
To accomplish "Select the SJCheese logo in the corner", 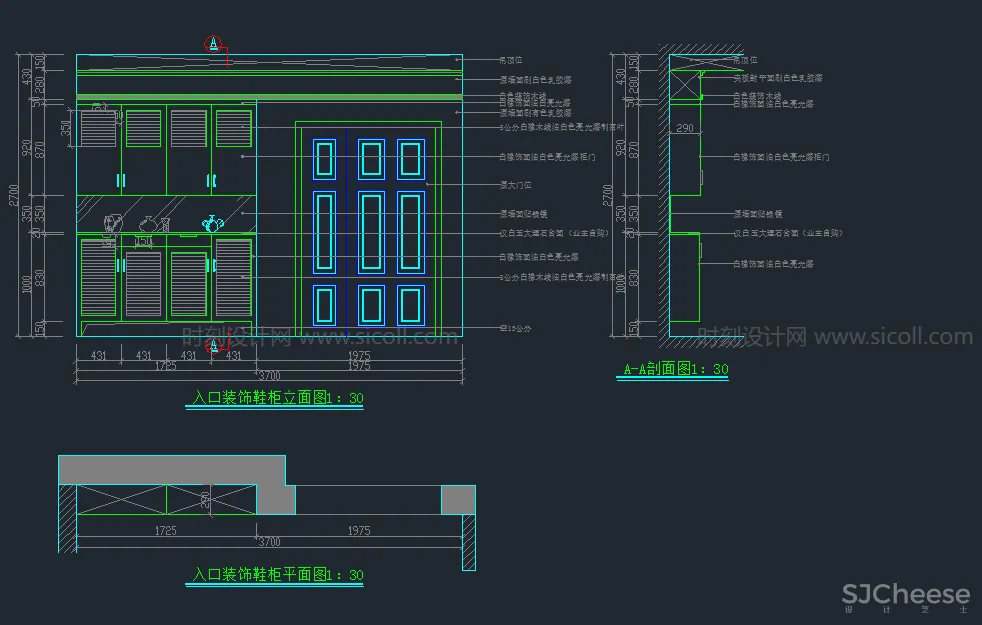I will (x=906, y=596).
